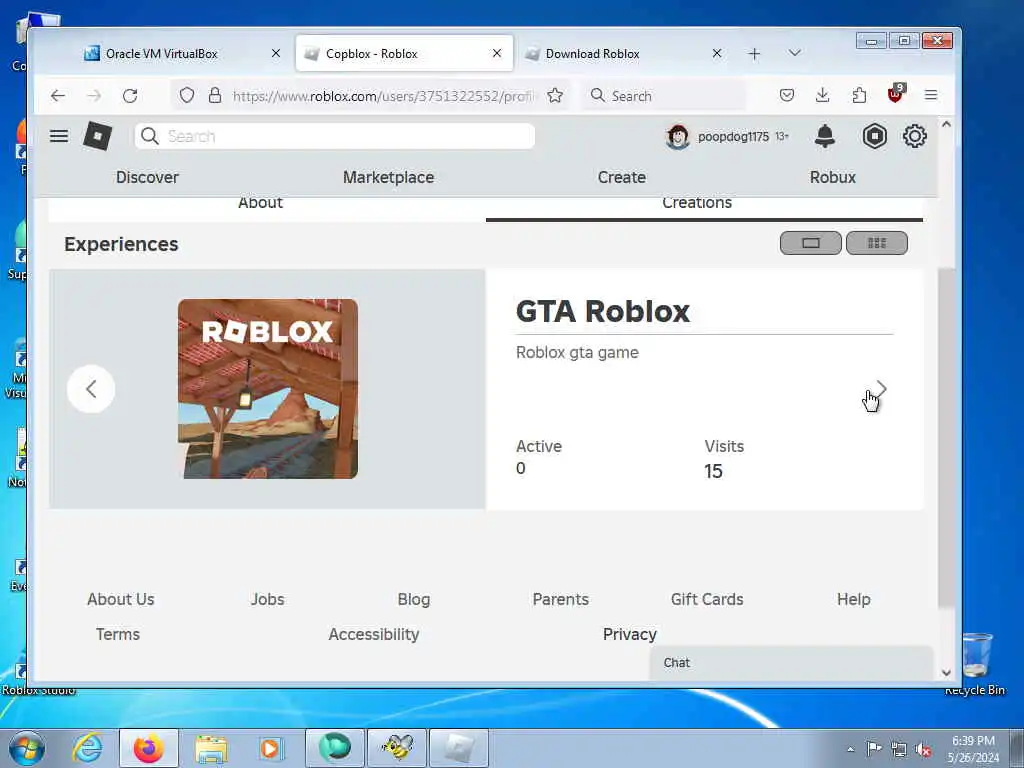
Task: Focus the Firefox URL address bar
Action: [x=382, y=96]
